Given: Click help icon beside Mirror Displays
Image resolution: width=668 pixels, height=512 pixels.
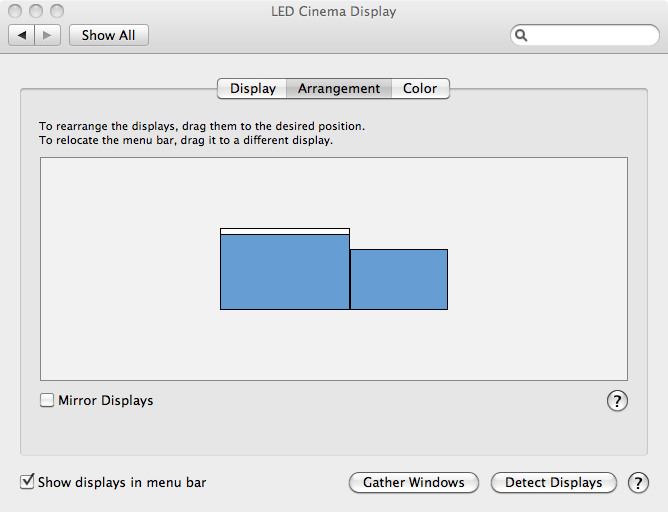Looking at the screenshot, I should [617, 401].
